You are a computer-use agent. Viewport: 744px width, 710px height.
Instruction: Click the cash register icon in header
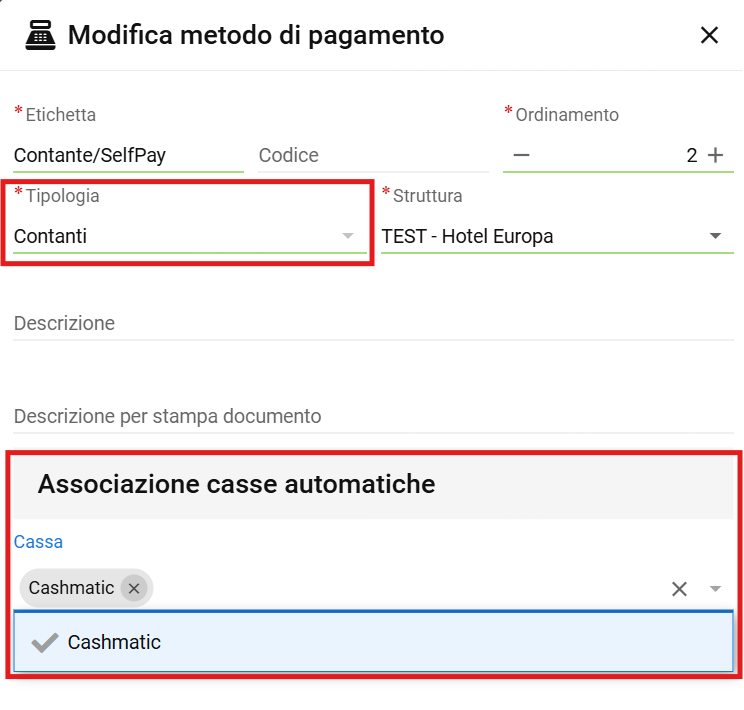[x=39, y=36]
